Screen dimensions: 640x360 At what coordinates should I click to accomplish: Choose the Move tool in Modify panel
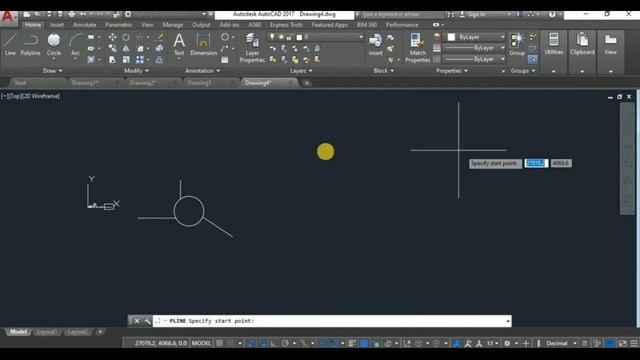(112, 37)
